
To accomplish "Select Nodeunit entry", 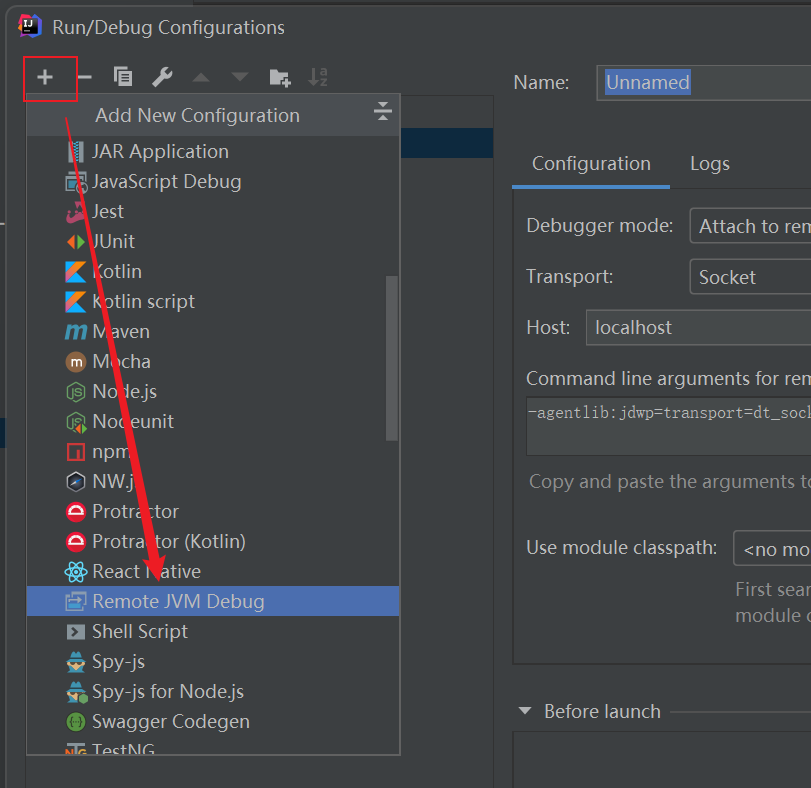I will [213, 421].
